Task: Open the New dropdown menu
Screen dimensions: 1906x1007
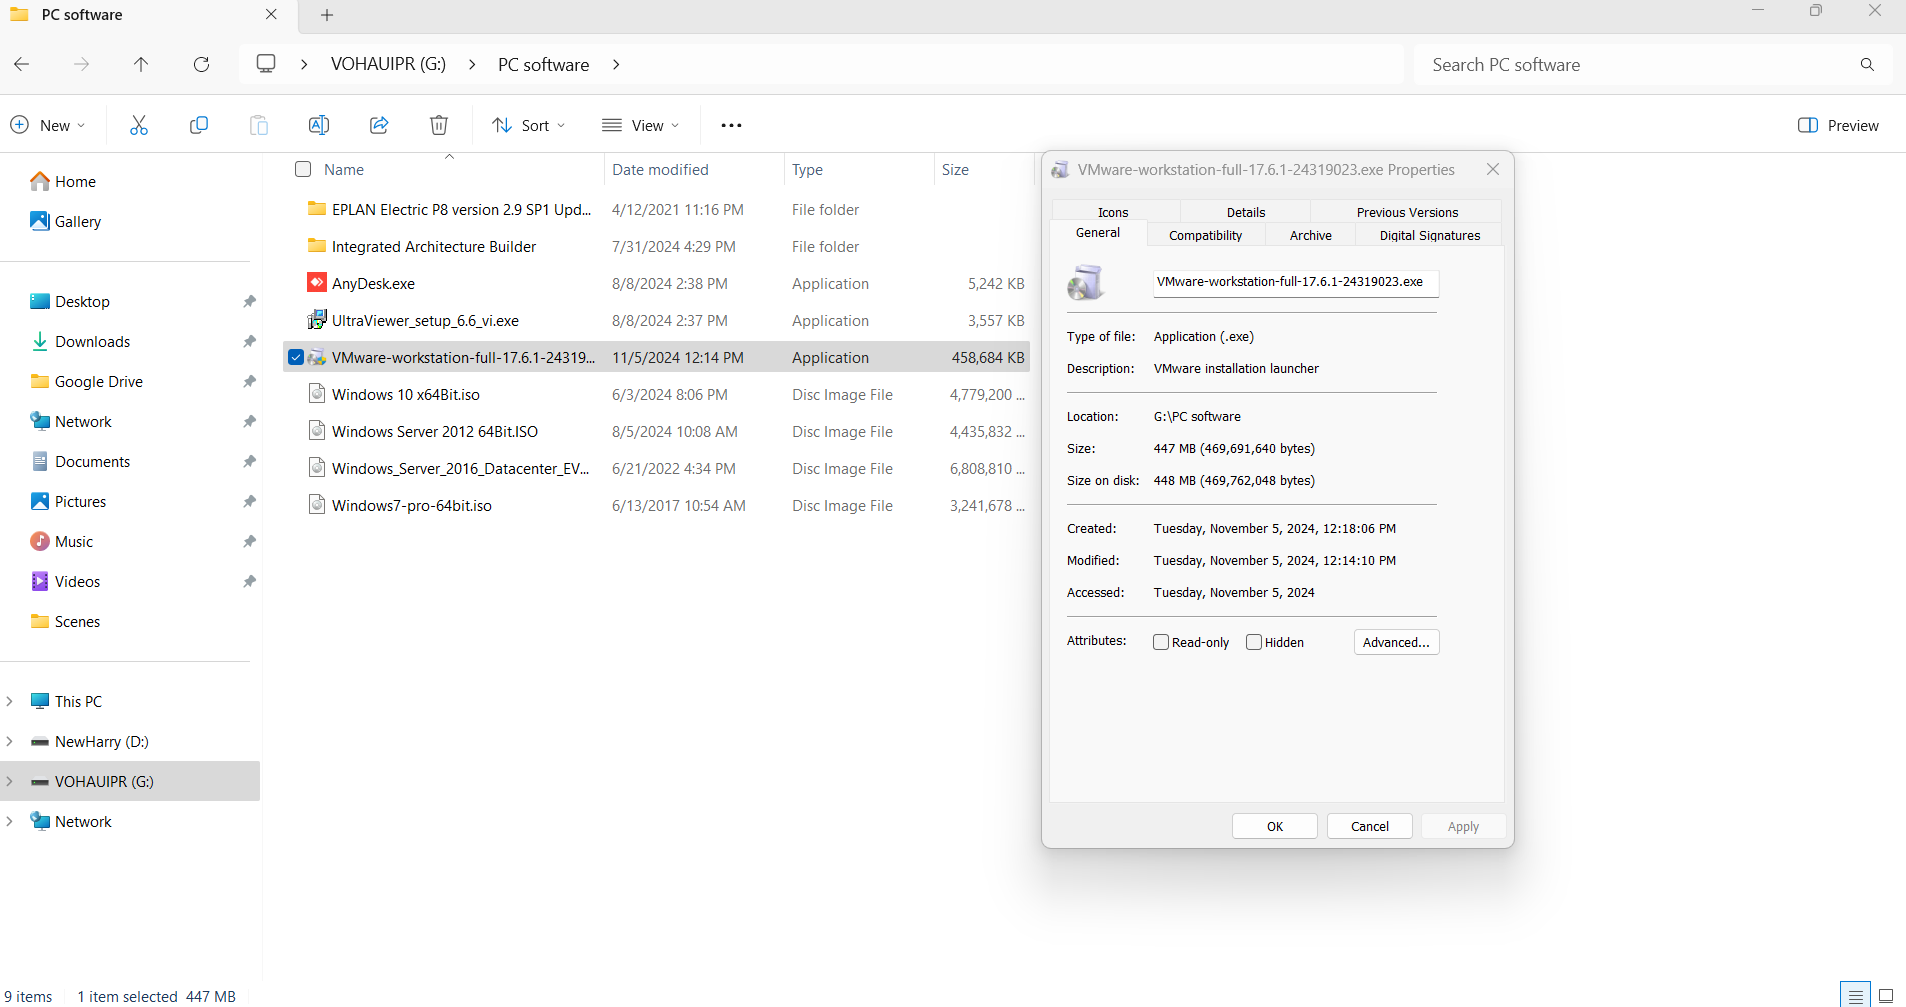Action: 48,125
